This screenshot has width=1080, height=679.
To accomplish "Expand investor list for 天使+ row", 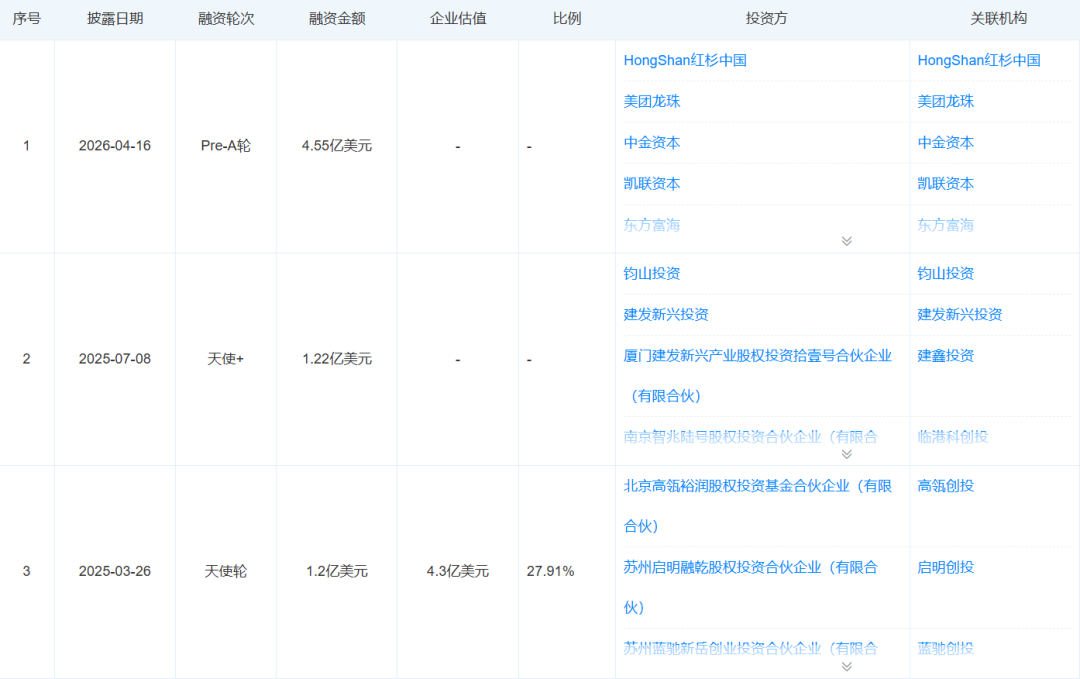I will click(847, 455).
